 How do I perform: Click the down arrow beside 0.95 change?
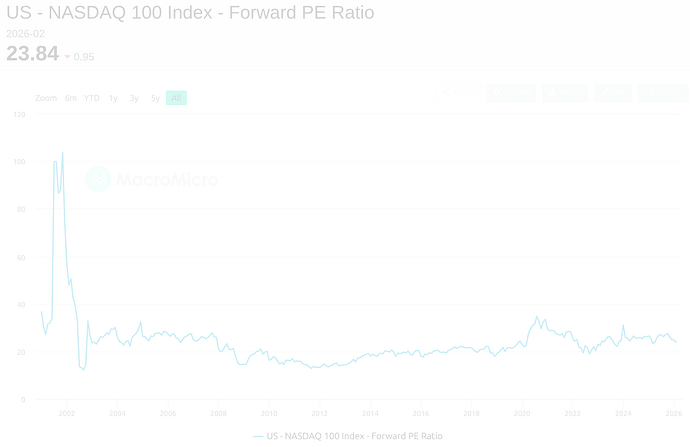click(67, 57)
